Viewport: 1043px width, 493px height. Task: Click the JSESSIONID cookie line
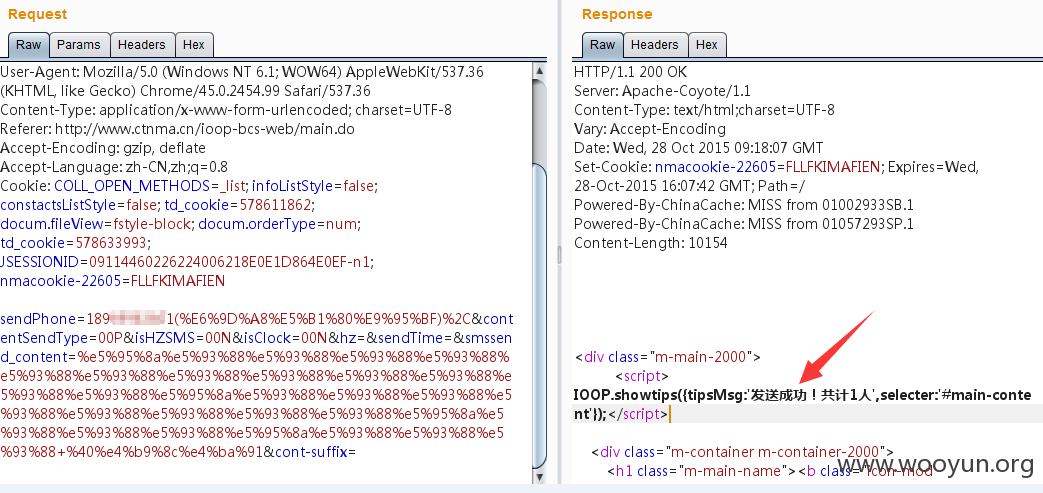click(187, 262)
